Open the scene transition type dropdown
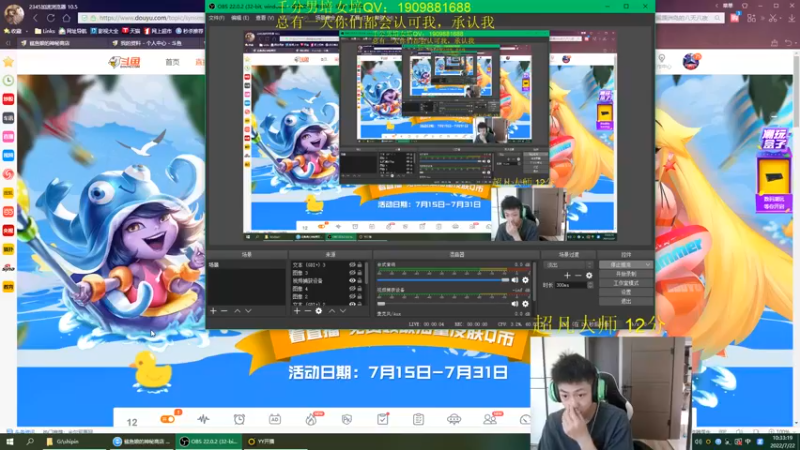This screenshot has height=450, width=800. (569, 265)
